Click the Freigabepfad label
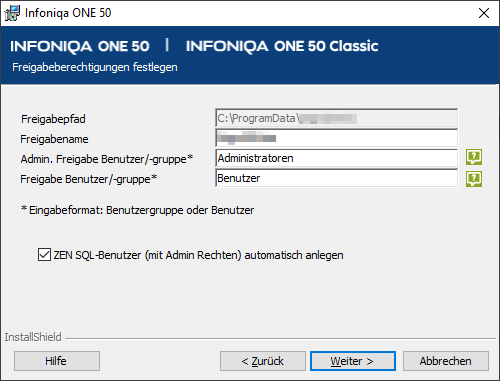Screen dimensions: 500x381 53,119
